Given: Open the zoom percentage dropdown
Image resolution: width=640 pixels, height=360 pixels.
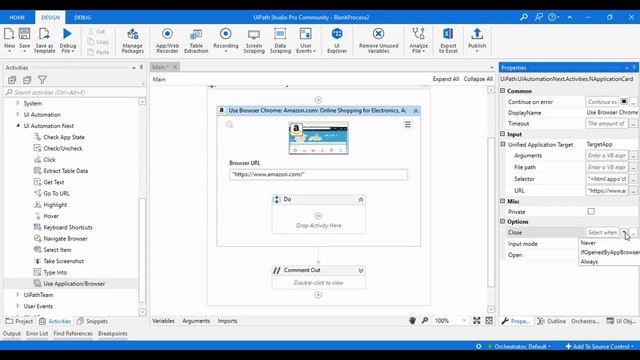Looking at the screenshot, I should coord(464,321).
